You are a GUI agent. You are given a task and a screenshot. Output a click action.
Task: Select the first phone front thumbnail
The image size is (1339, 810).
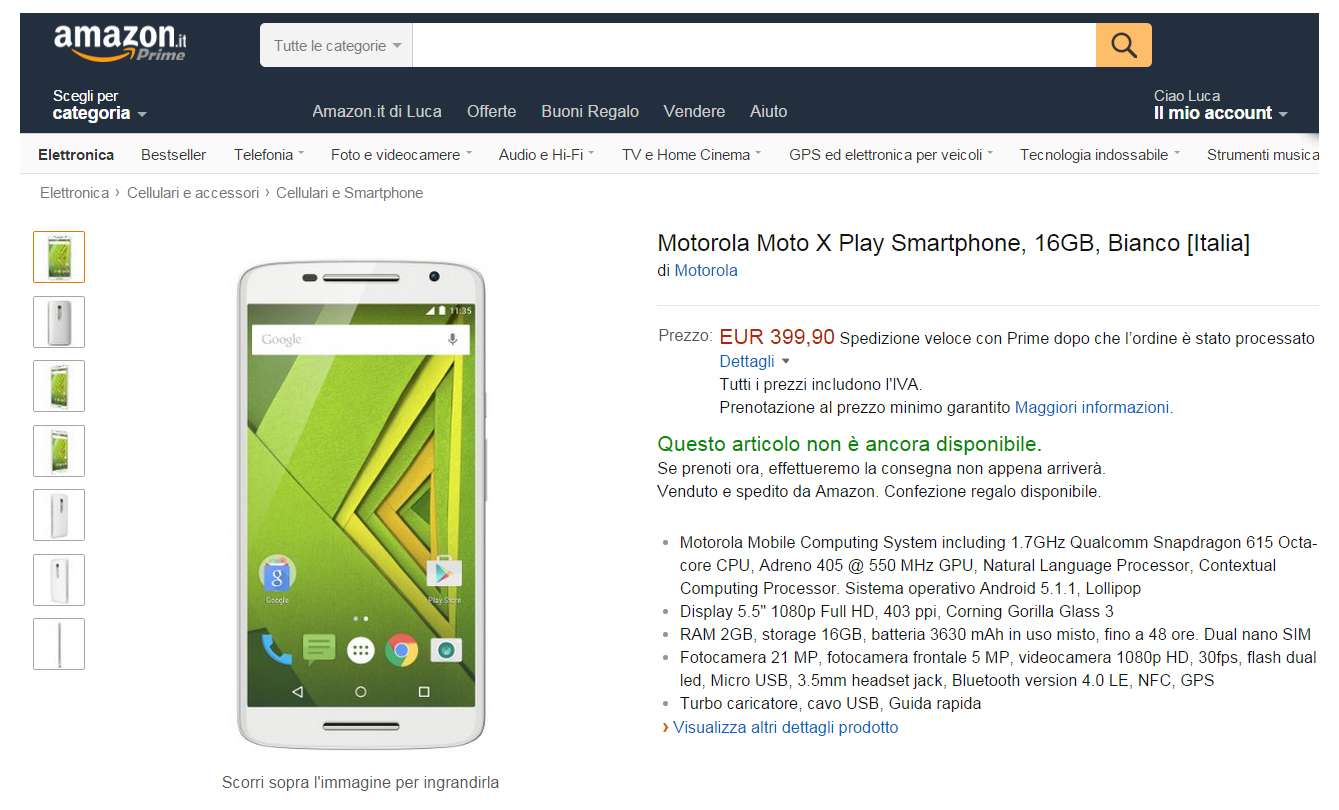[59, 257]
